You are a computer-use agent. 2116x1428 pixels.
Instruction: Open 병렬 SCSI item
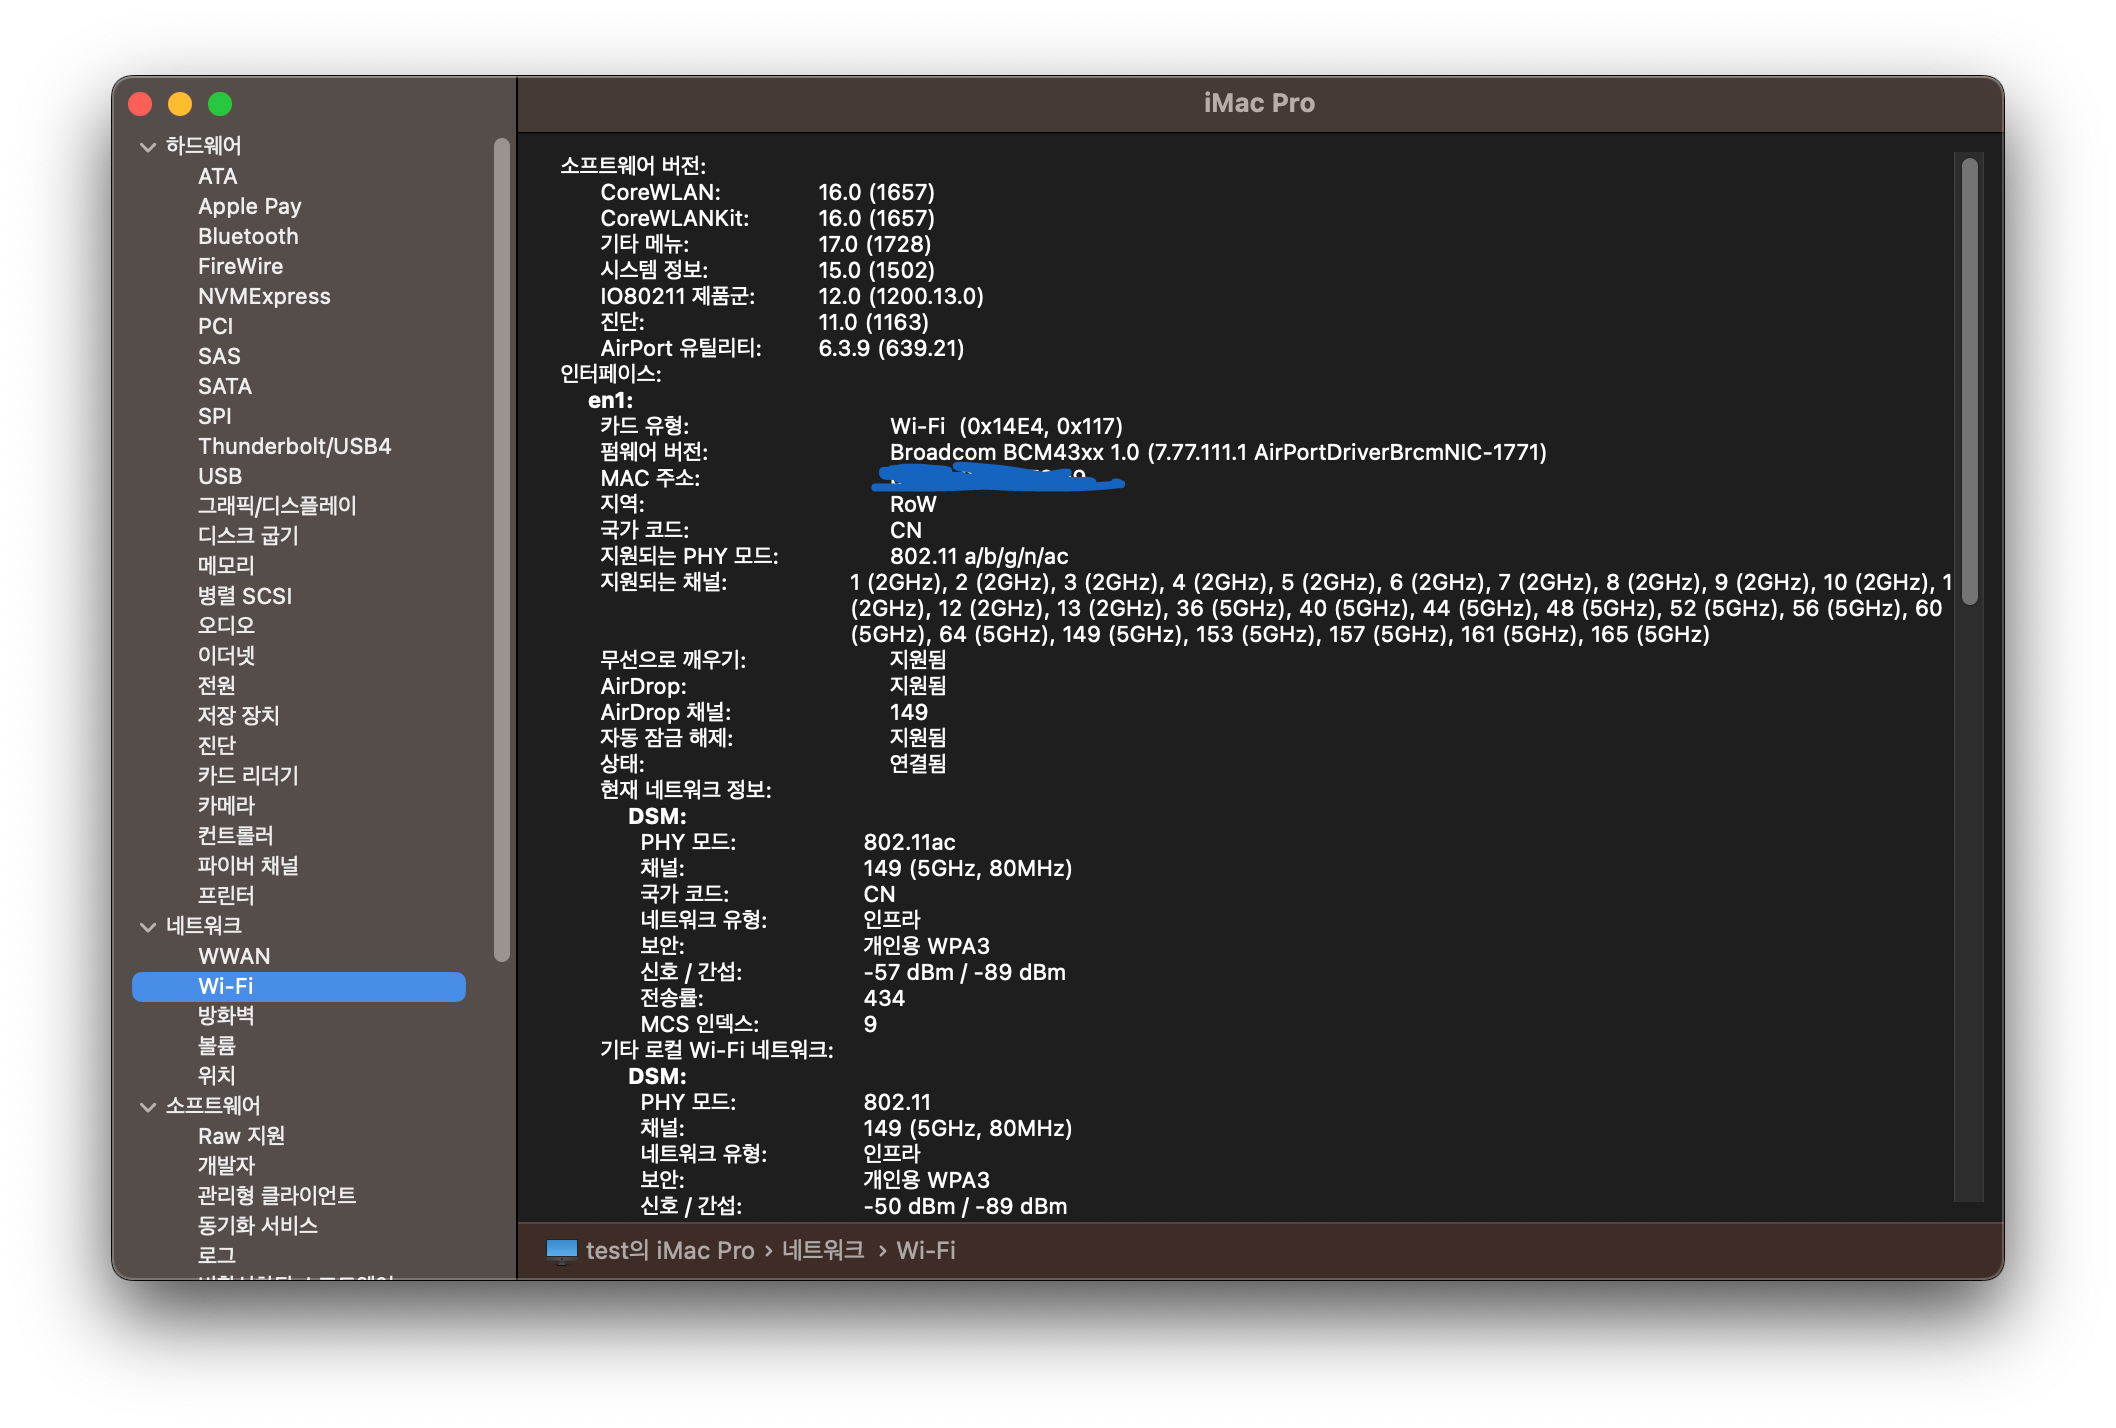[245, 596]
